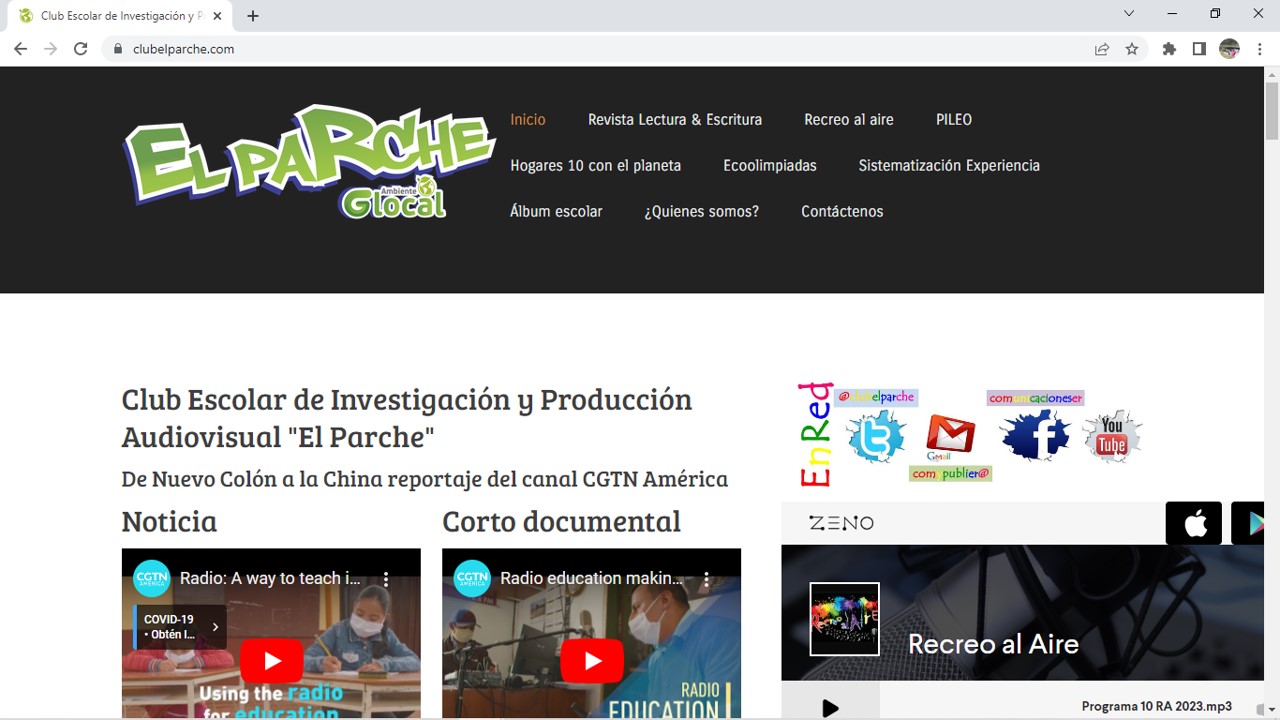Share this page from address bar
The width and height of the screenshot is (1280, 720).
(x=1101, y=49)
